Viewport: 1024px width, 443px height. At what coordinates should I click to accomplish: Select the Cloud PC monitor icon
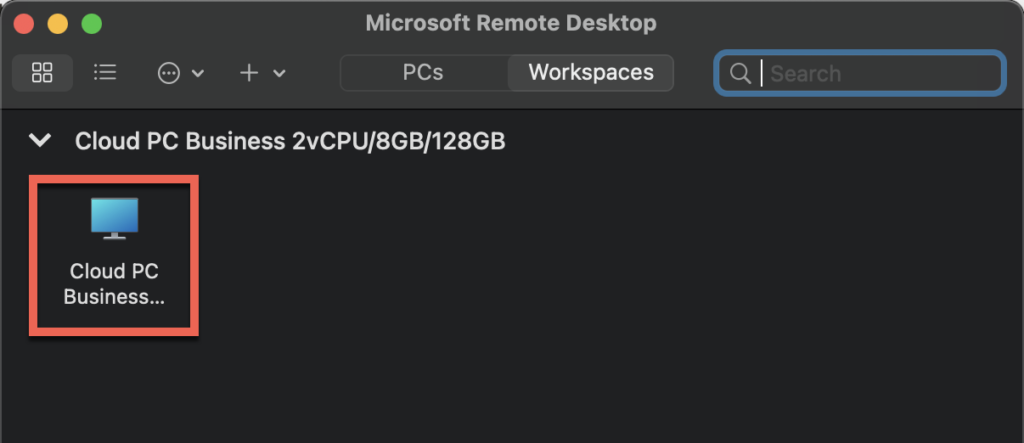[x=114, y=218]
